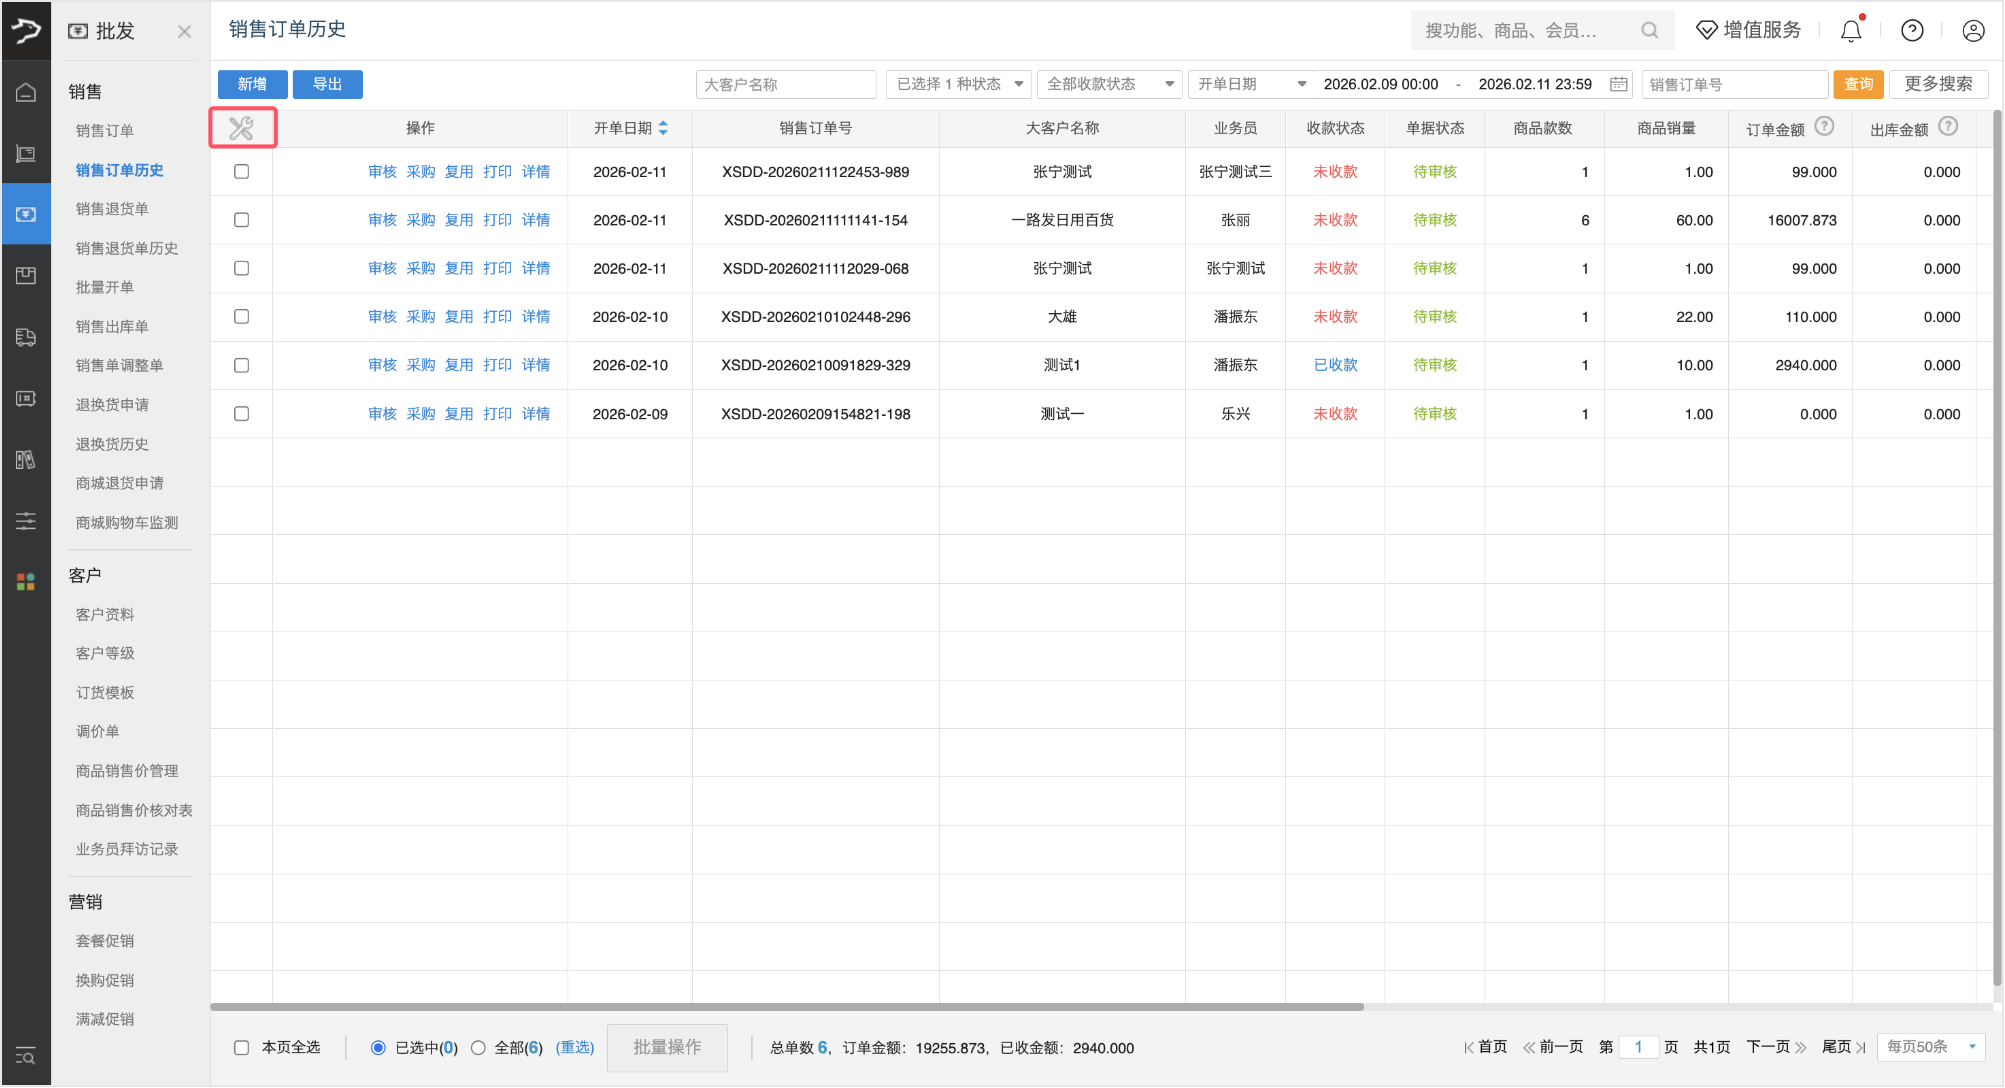Click the search magnifier in top search box

click(x=1649, y=31)
